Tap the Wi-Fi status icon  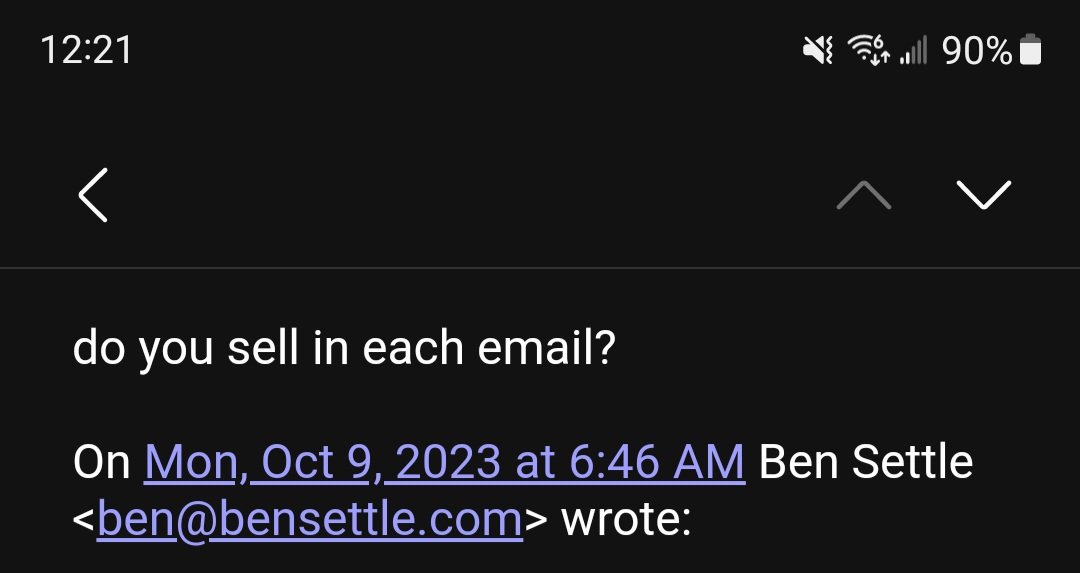coord(868,50)
